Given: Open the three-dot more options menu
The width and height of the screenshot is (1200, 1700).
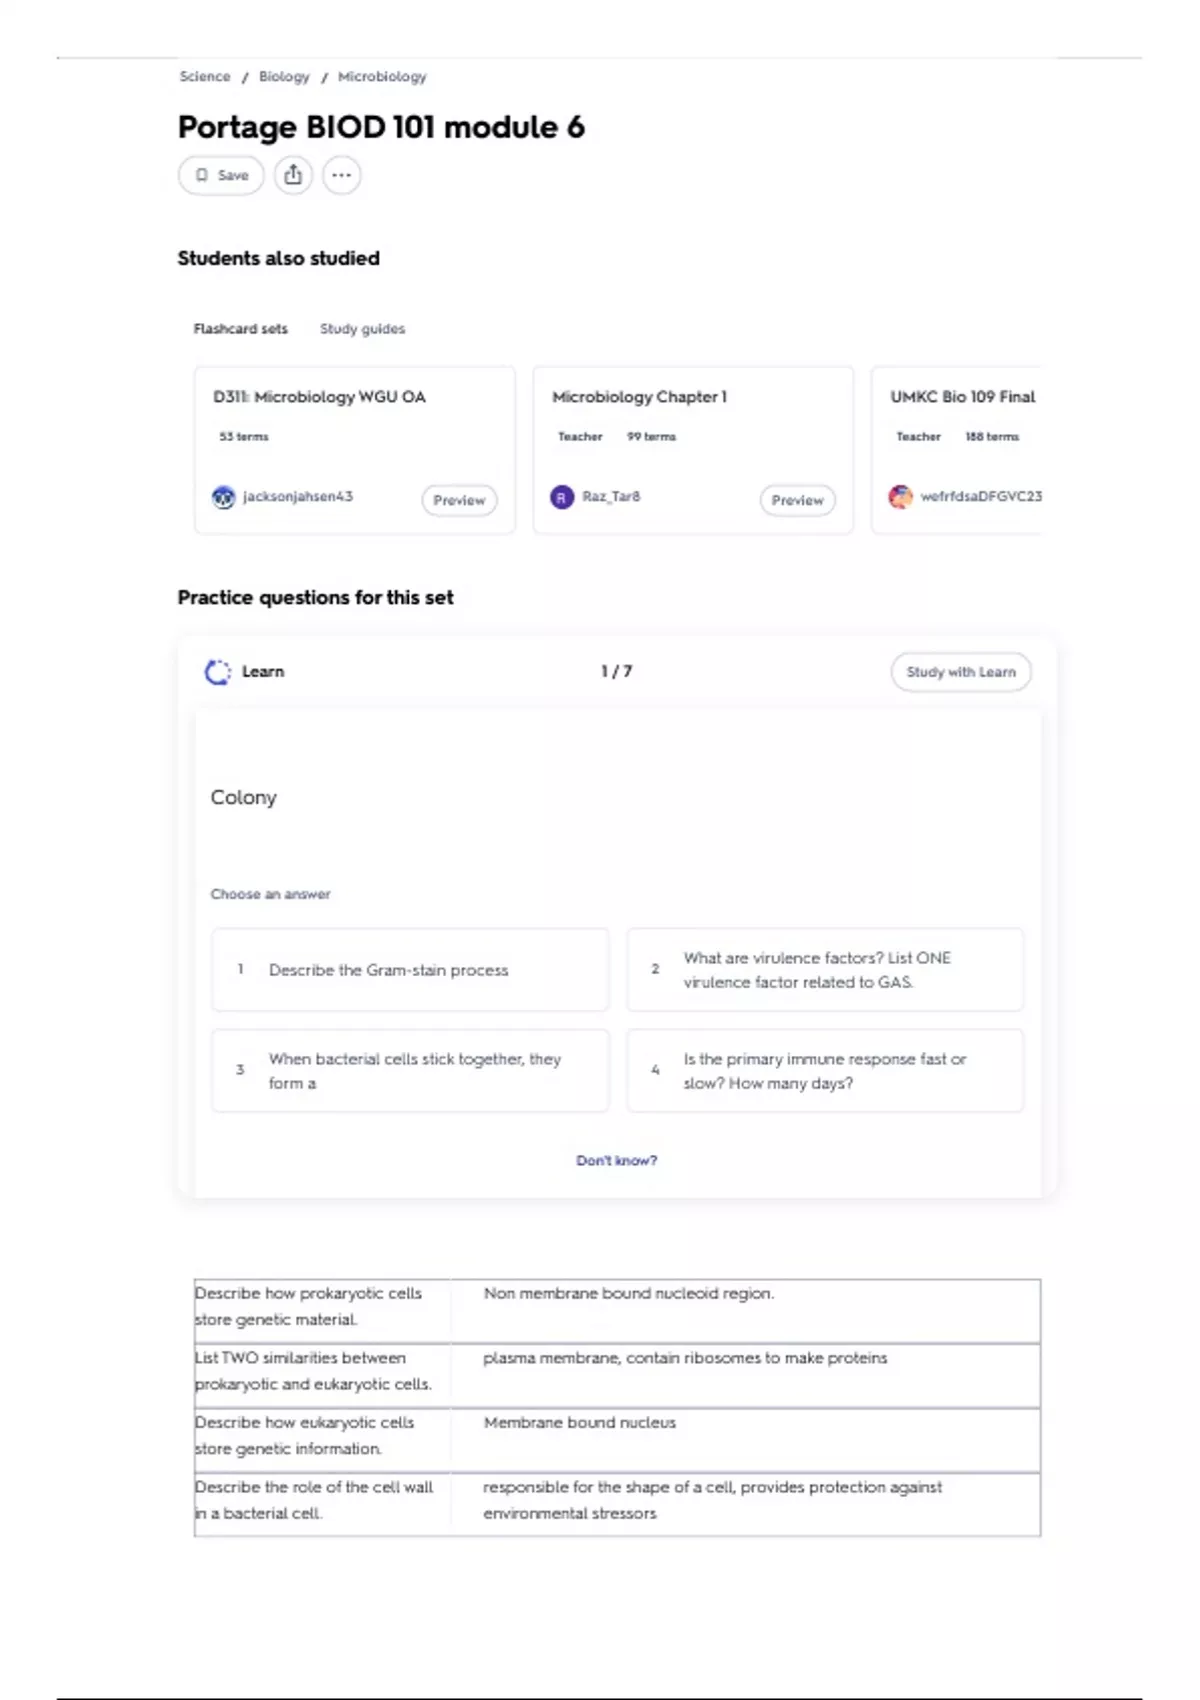Looking at the screenshot, I should [x=341, y=175].
